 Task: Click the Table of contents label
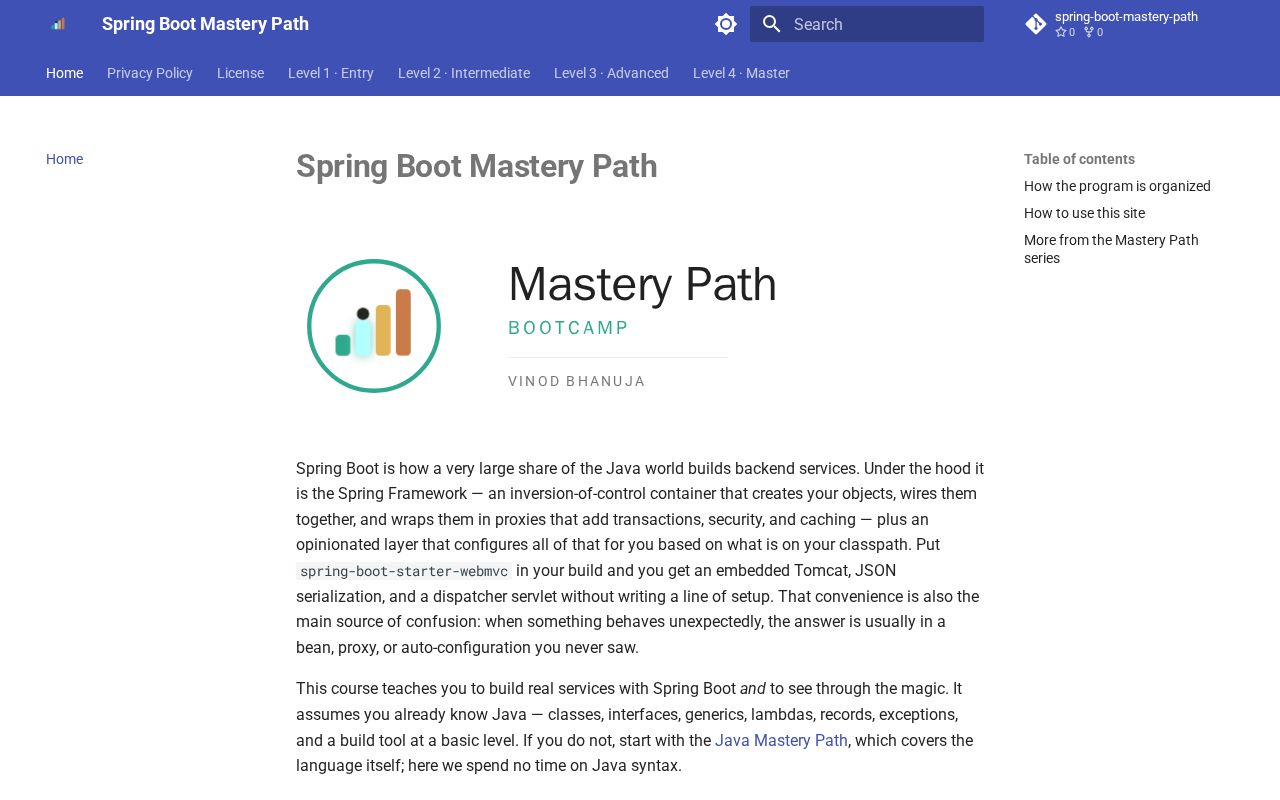1079,159
